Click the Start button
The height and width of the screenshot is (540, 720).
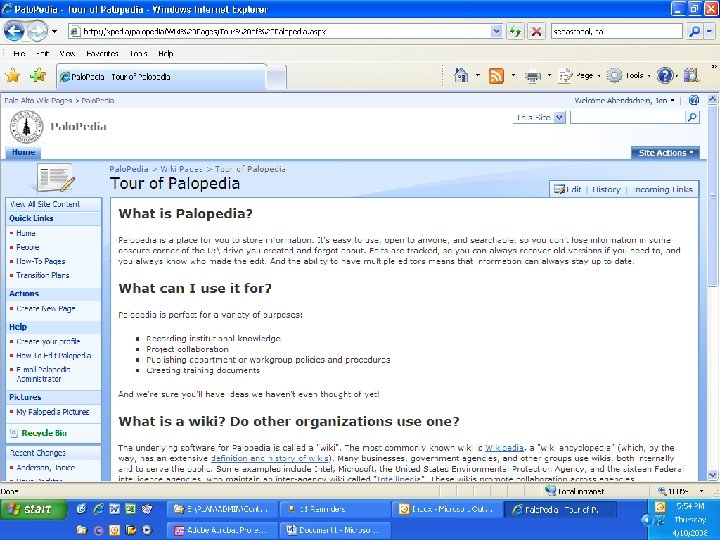pyautogui.click(x=33, y=509)
